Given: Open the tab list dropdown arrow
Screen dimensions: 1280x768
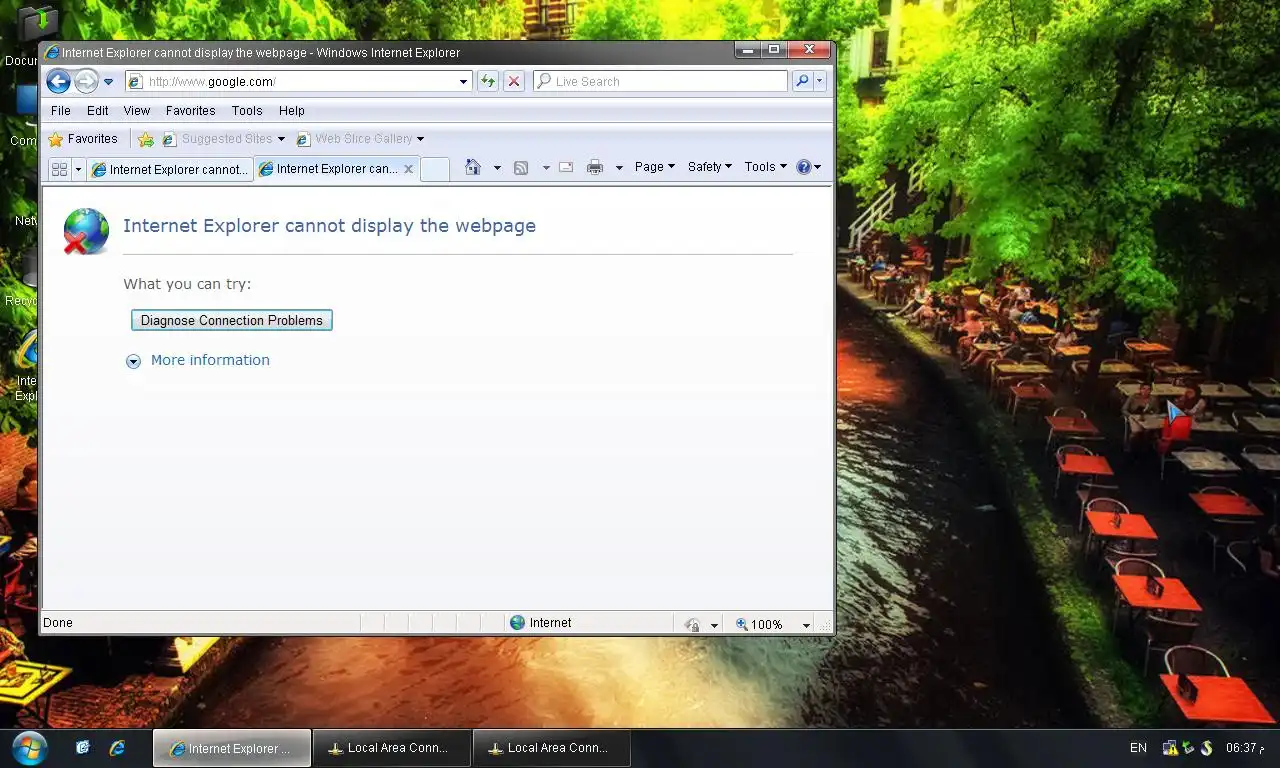Looking at the screenshot, I should click(78, 169).
